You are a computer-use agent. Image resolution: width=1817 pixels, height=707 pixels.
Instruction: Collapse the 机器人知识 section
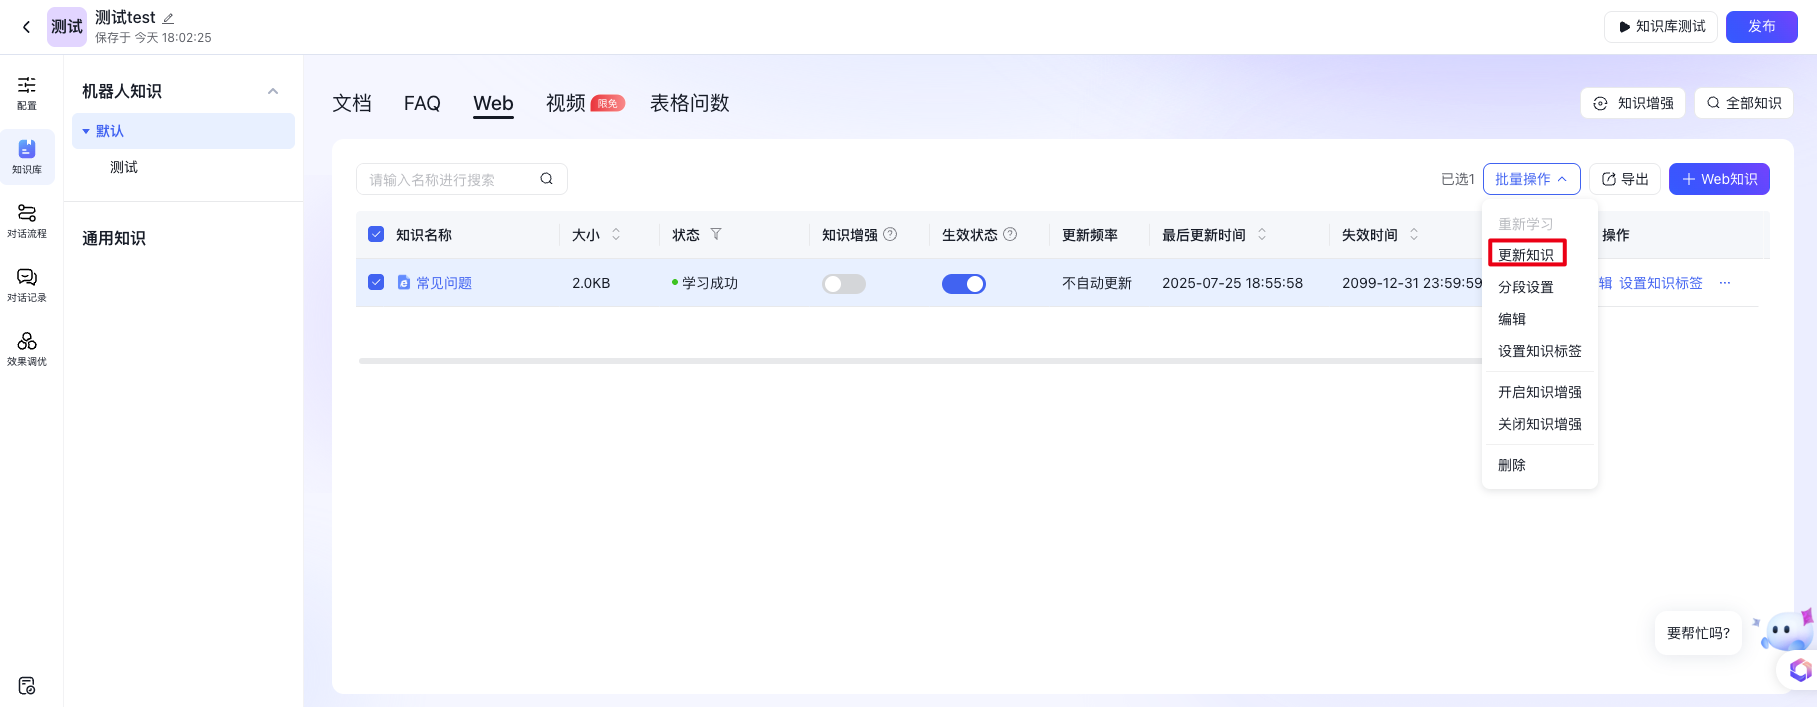[273, 91]
